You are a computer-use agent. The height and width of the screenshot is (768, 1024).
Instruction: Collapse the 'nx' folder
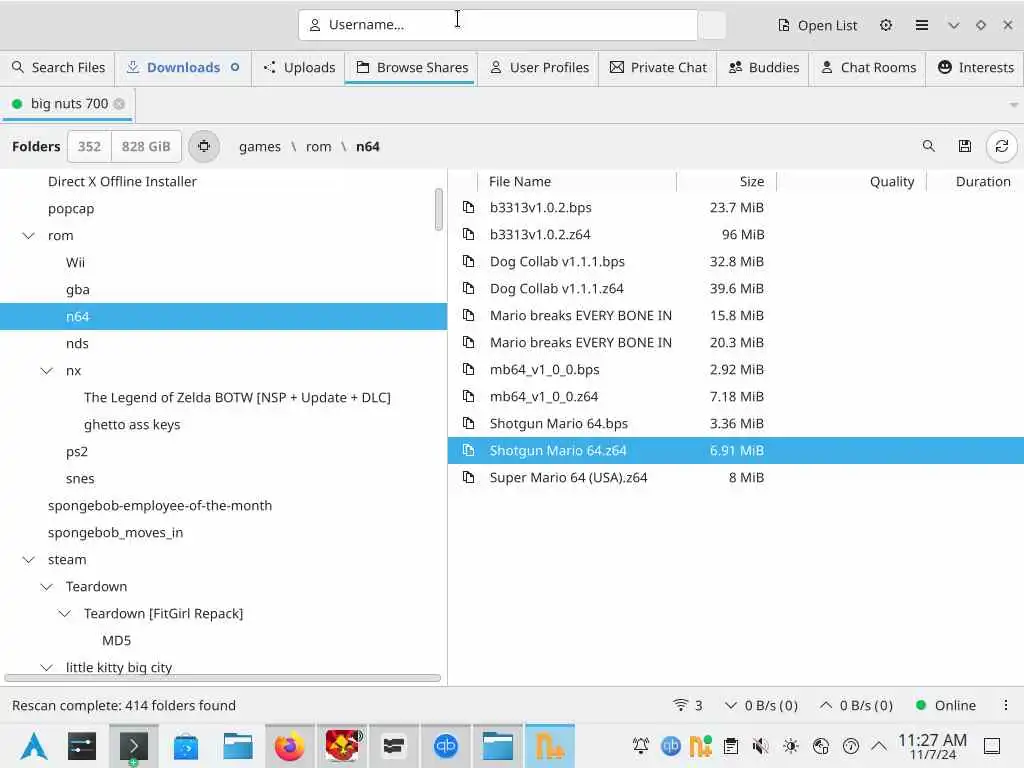46,371
